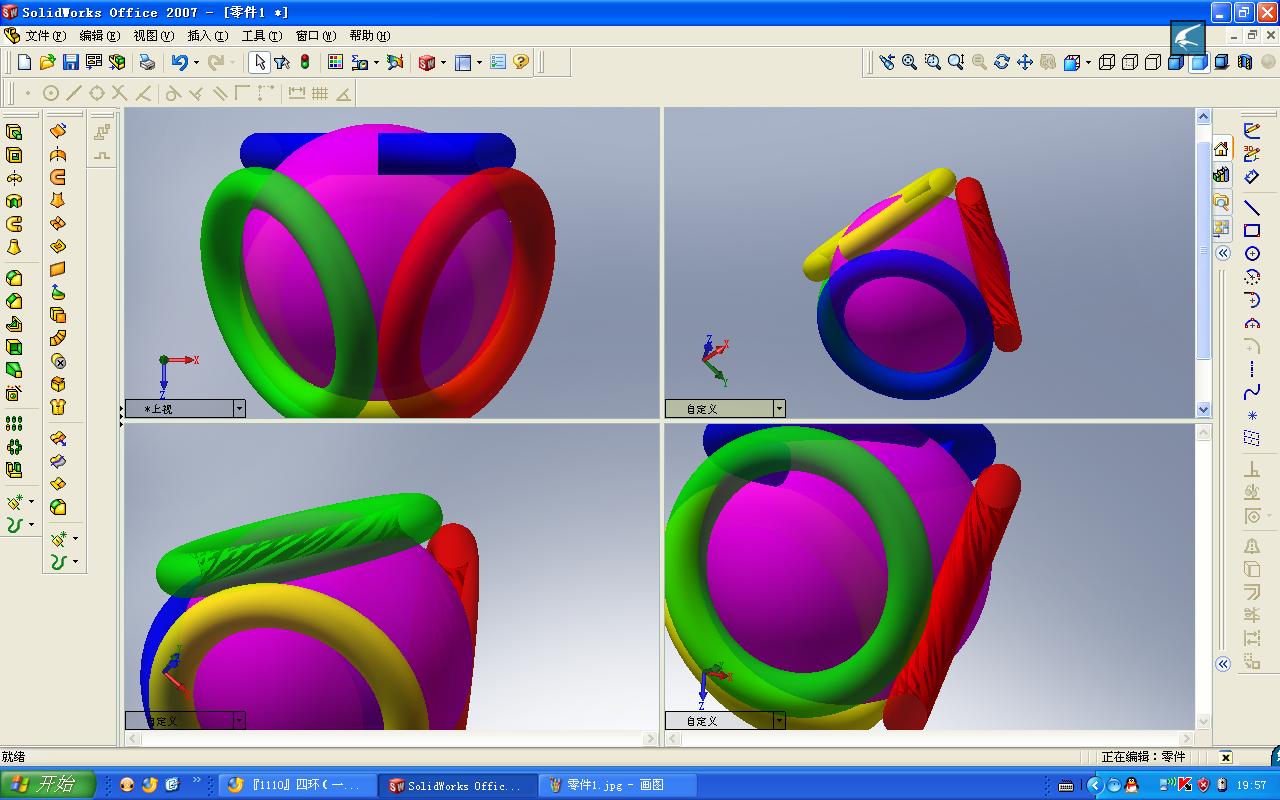The image size is (1280, 800).
Task: Click the Standard Views cube icon
Action: coord(1072,62)
